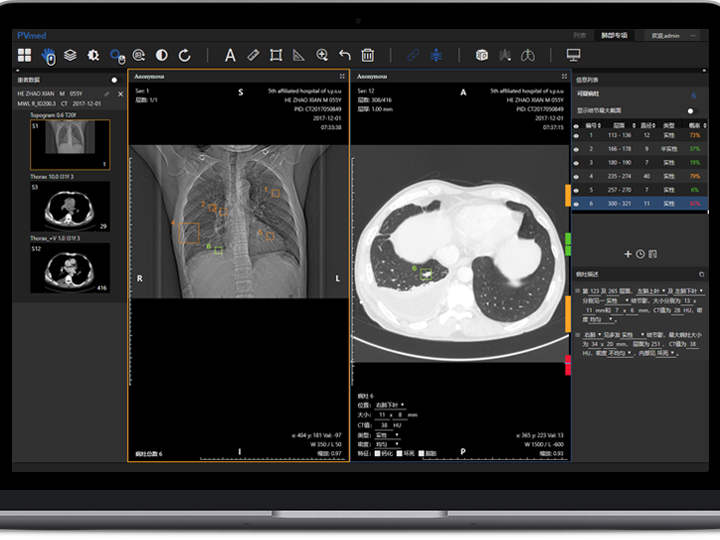
Task: Click the plus button to add nodule
Action: (x=628, y=254)
